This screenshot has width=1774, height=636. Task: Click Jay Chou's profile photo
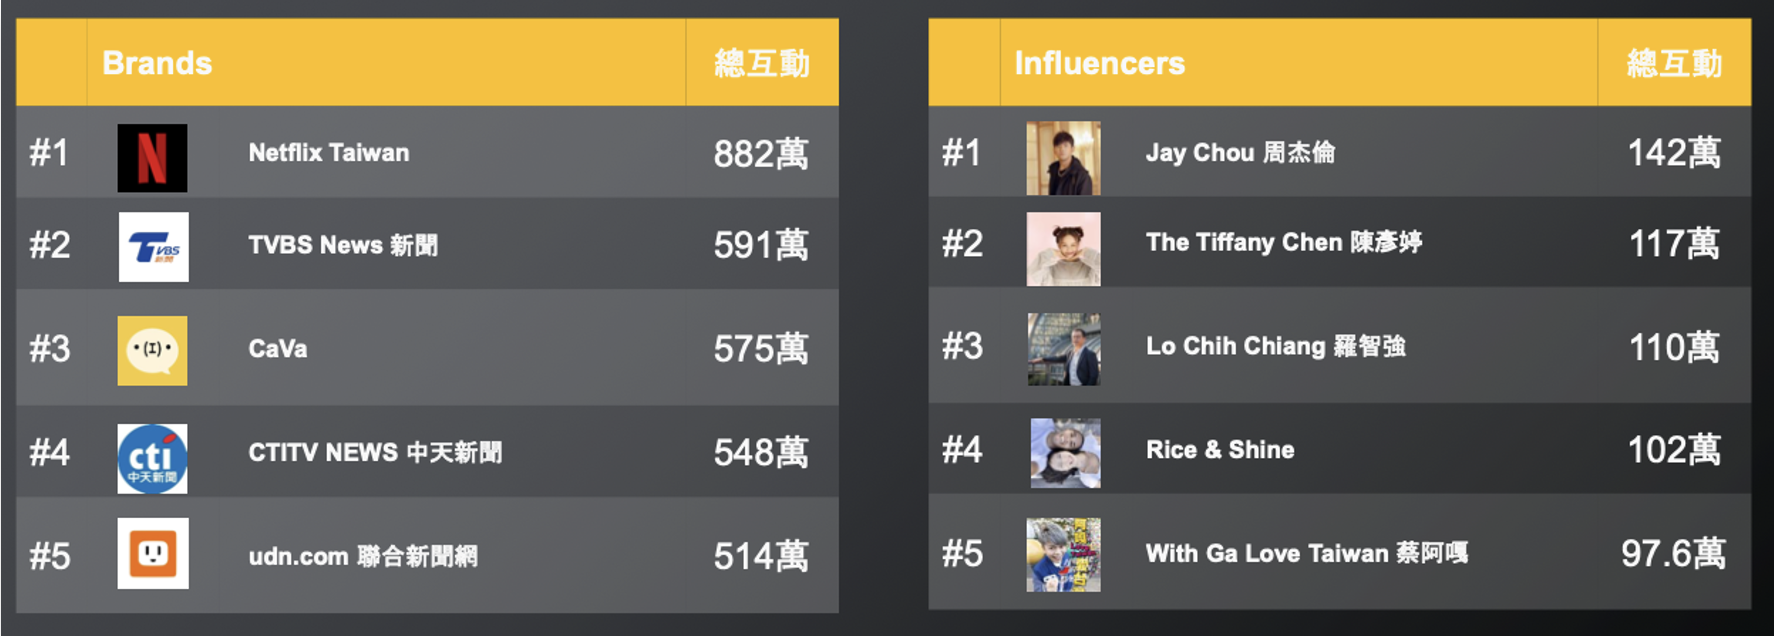coord(1063,158)
